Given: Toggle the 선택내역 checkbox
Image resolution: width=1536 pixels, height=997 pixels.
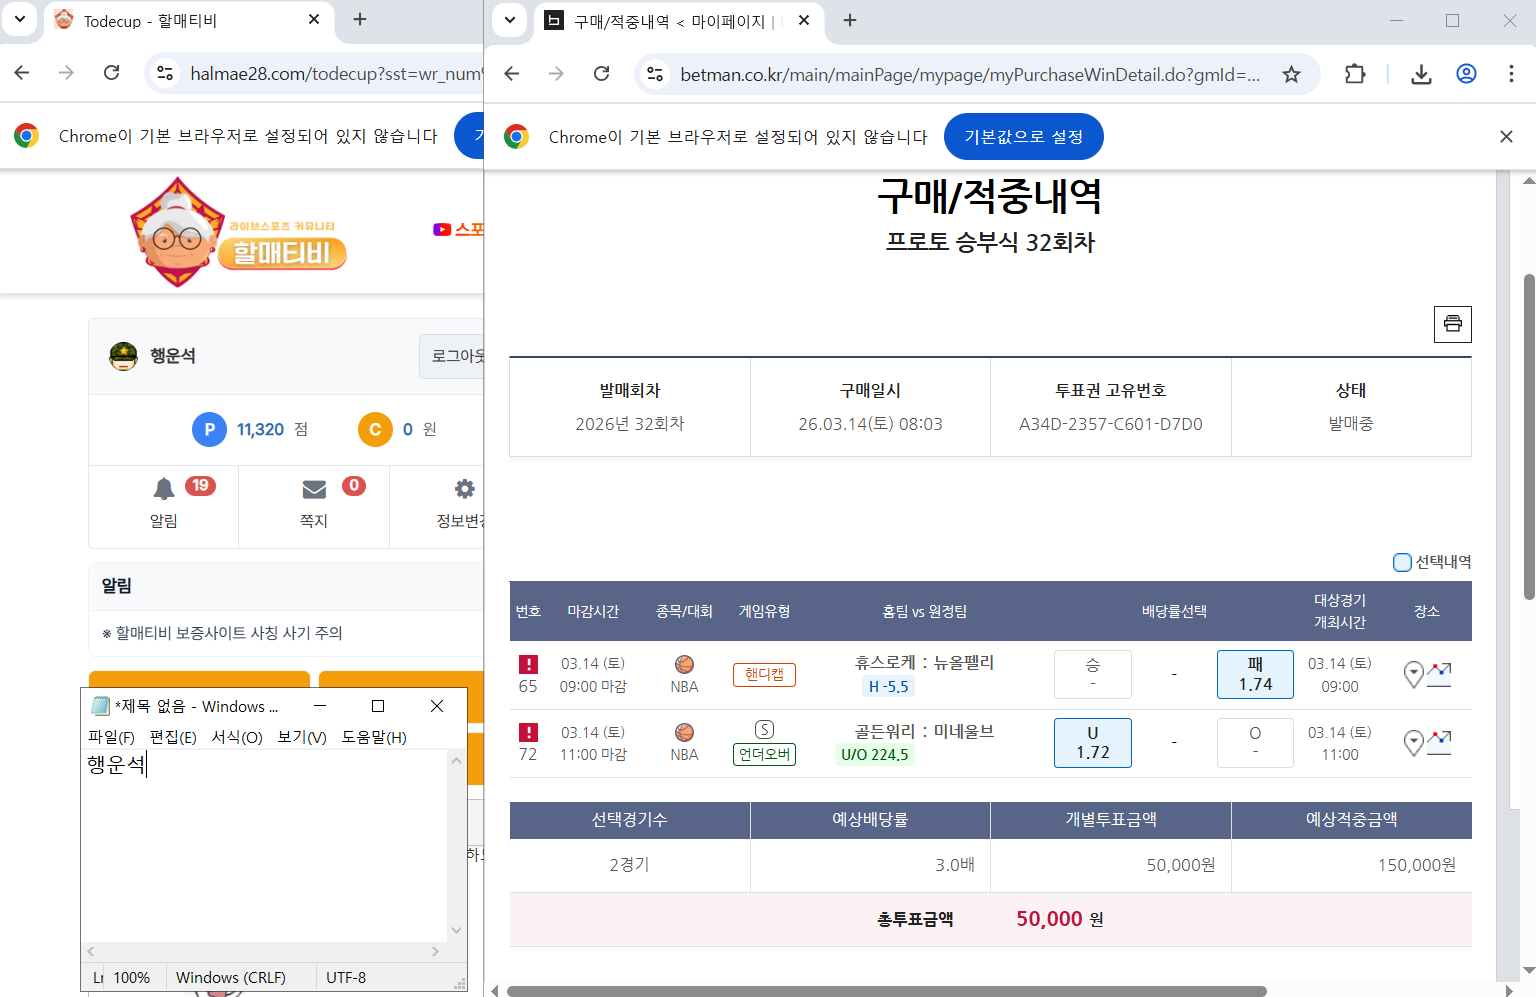Looking at the screenshot, I should point(1402,562).
